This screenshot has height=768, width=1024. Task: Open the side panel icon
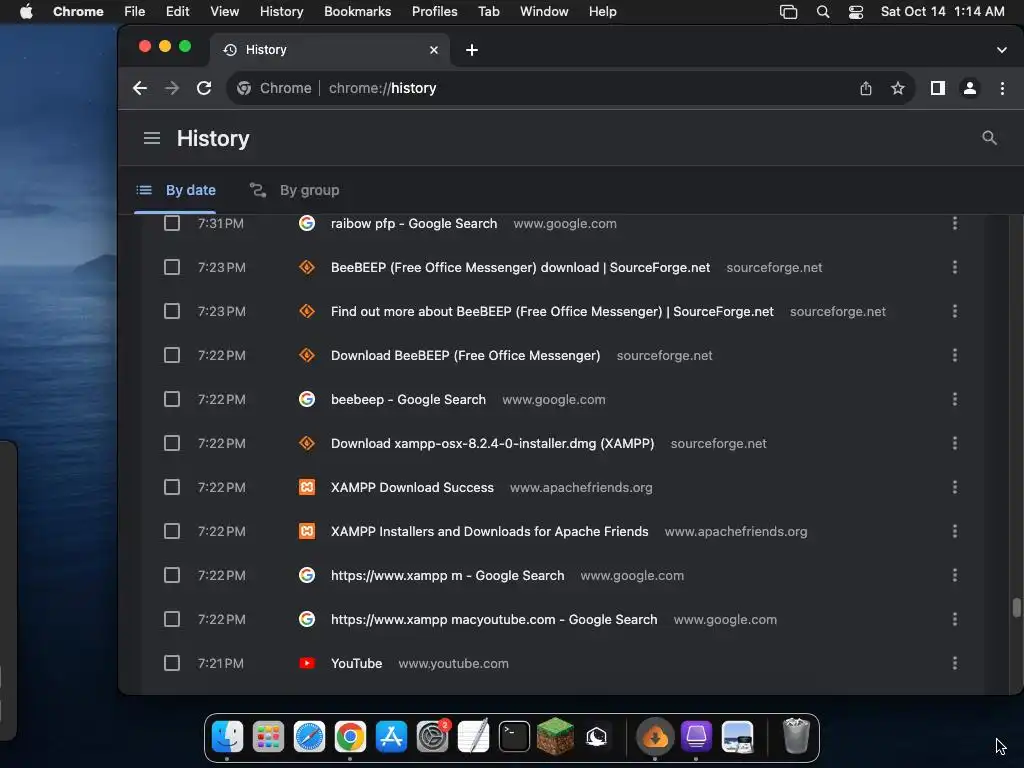[x=938, y=88]
